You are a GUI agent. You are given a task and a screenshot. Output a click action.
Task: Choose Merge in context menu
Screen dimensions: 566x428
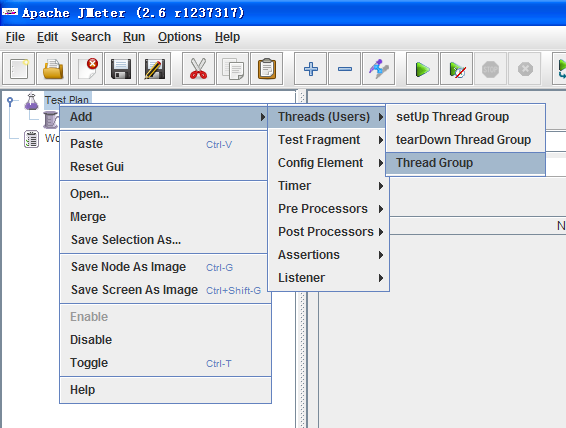[x=165, y=217]
